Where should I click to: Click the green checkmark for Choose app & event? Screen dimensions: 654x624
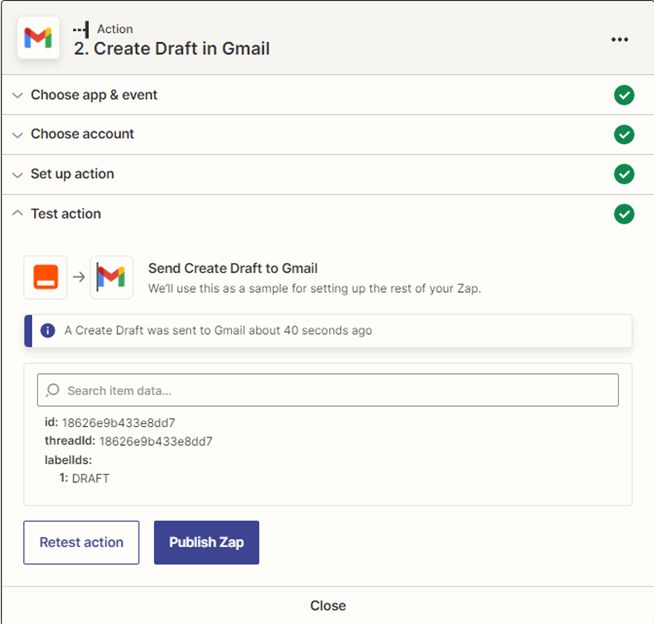click(x=624, y=95)
